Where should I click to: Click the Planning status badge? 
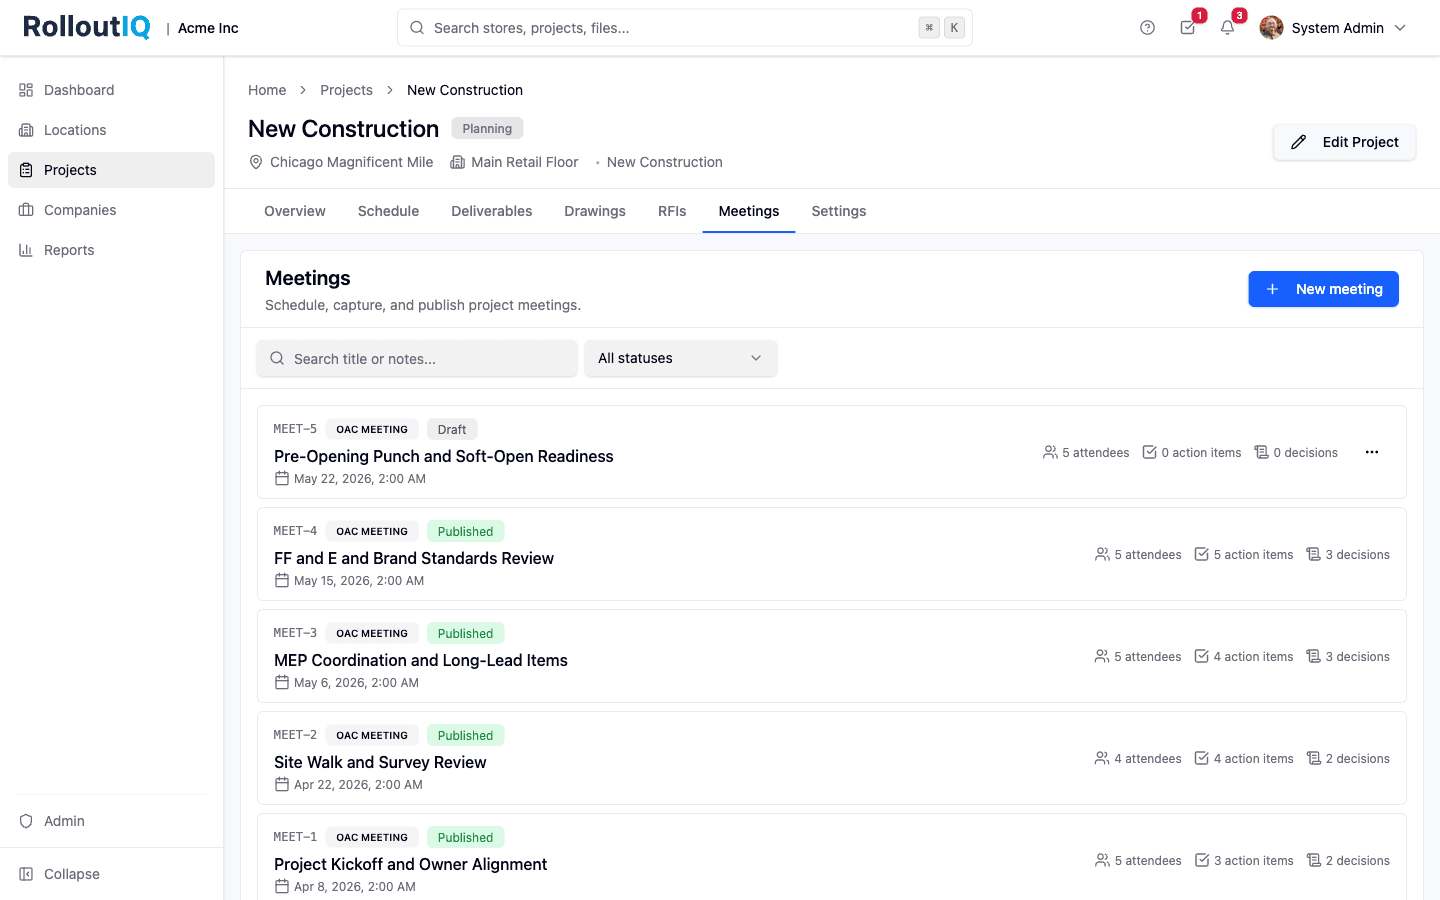tap(487, 128)
